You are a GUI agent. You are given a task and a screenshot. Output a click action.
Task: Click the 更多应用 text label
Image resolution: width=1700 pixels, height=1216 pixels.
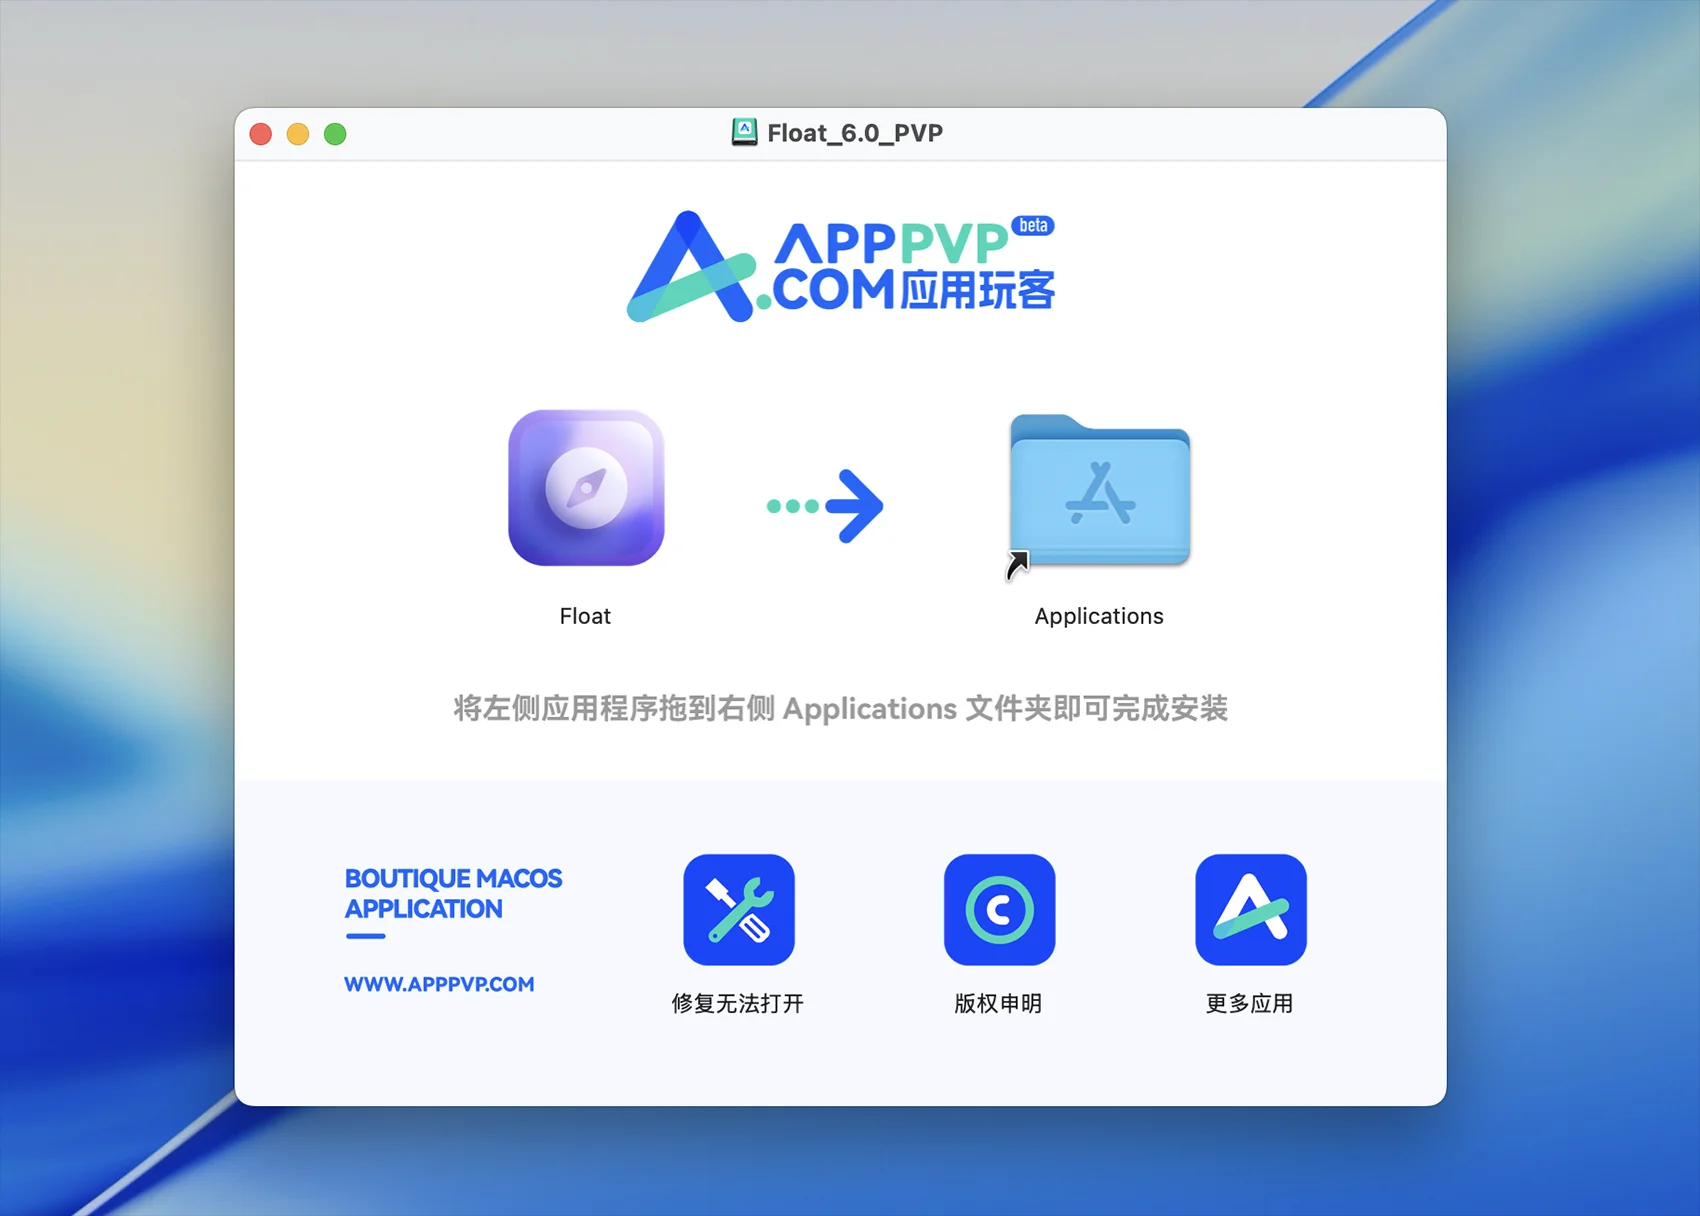[x=1249, y=1003]
